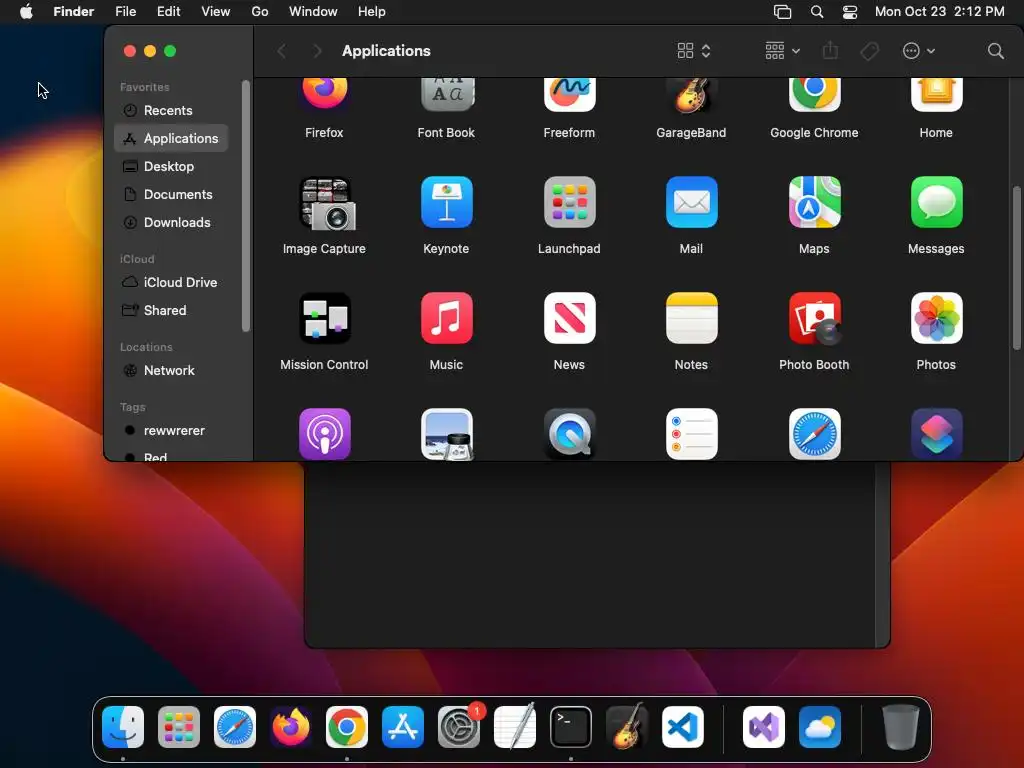
Task: Click the Edit Tags toolbar button
Action: click(869, 51)
